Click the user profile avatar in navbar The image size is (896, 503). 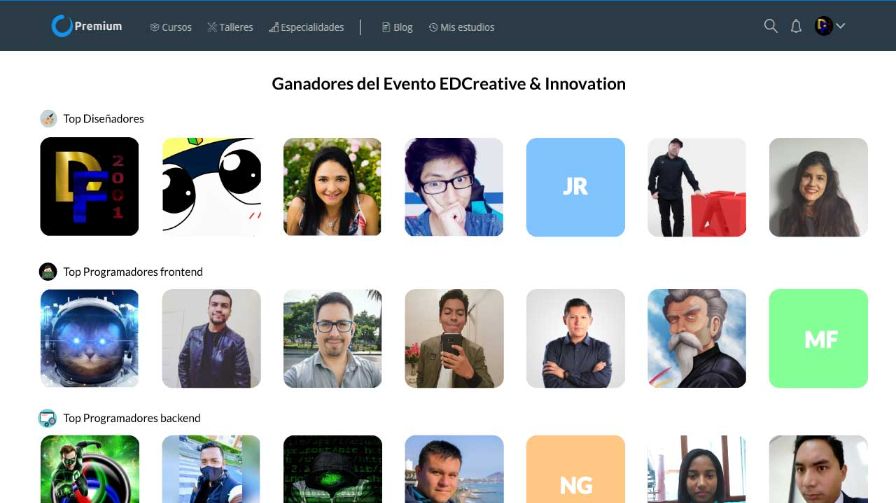823,26
